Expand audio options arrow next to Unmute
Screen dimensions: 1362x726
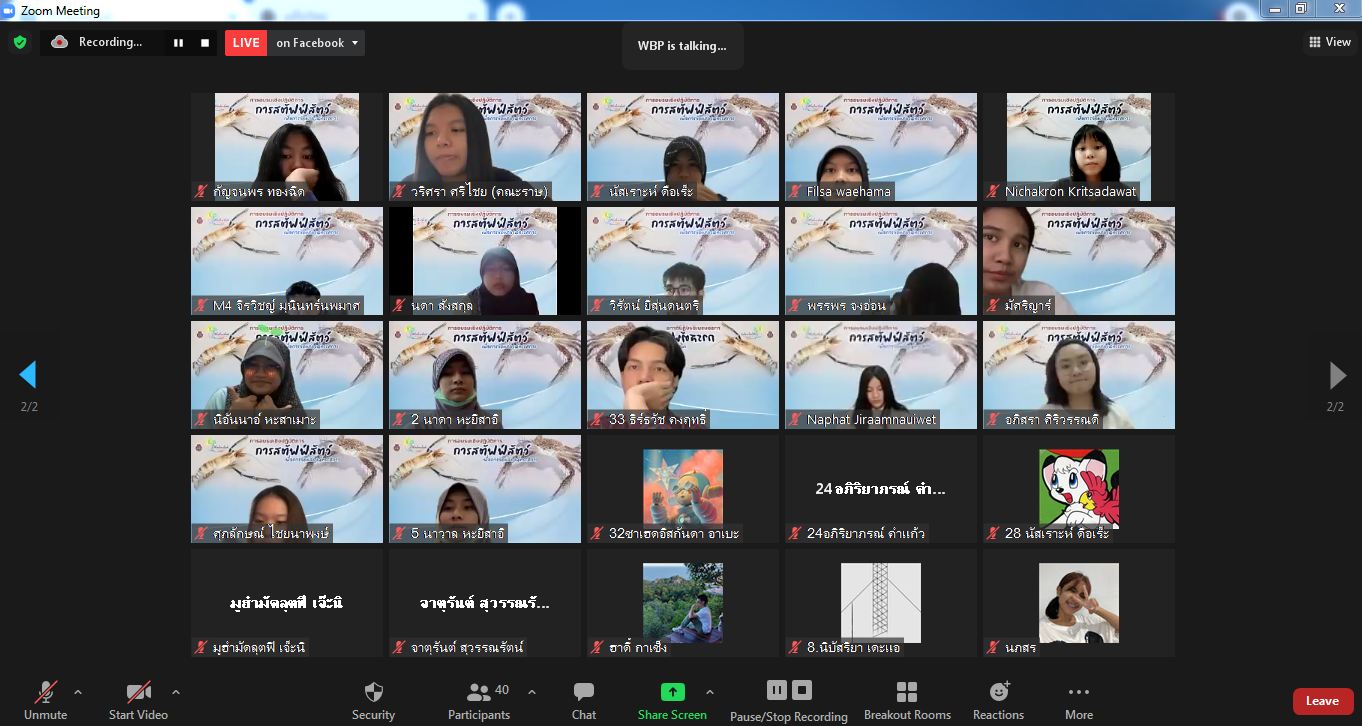tap(78, 692)
